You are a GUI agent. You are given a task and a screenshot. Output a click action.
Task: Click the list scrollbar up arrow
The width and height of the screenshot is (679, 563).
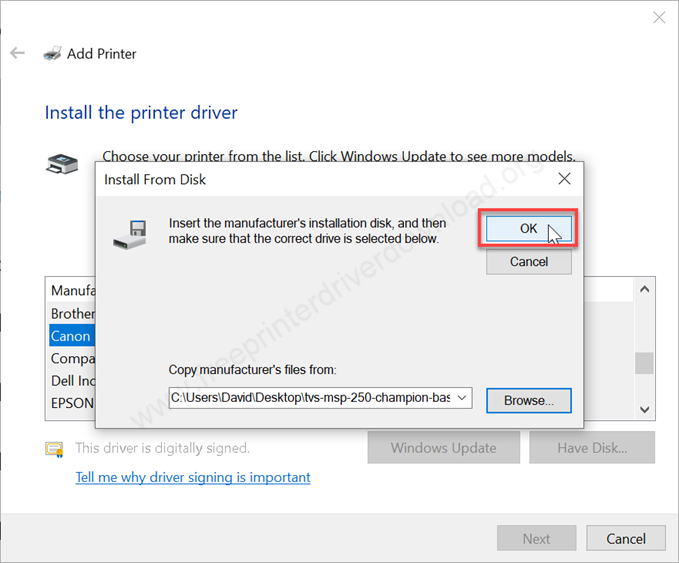(644, 289)
